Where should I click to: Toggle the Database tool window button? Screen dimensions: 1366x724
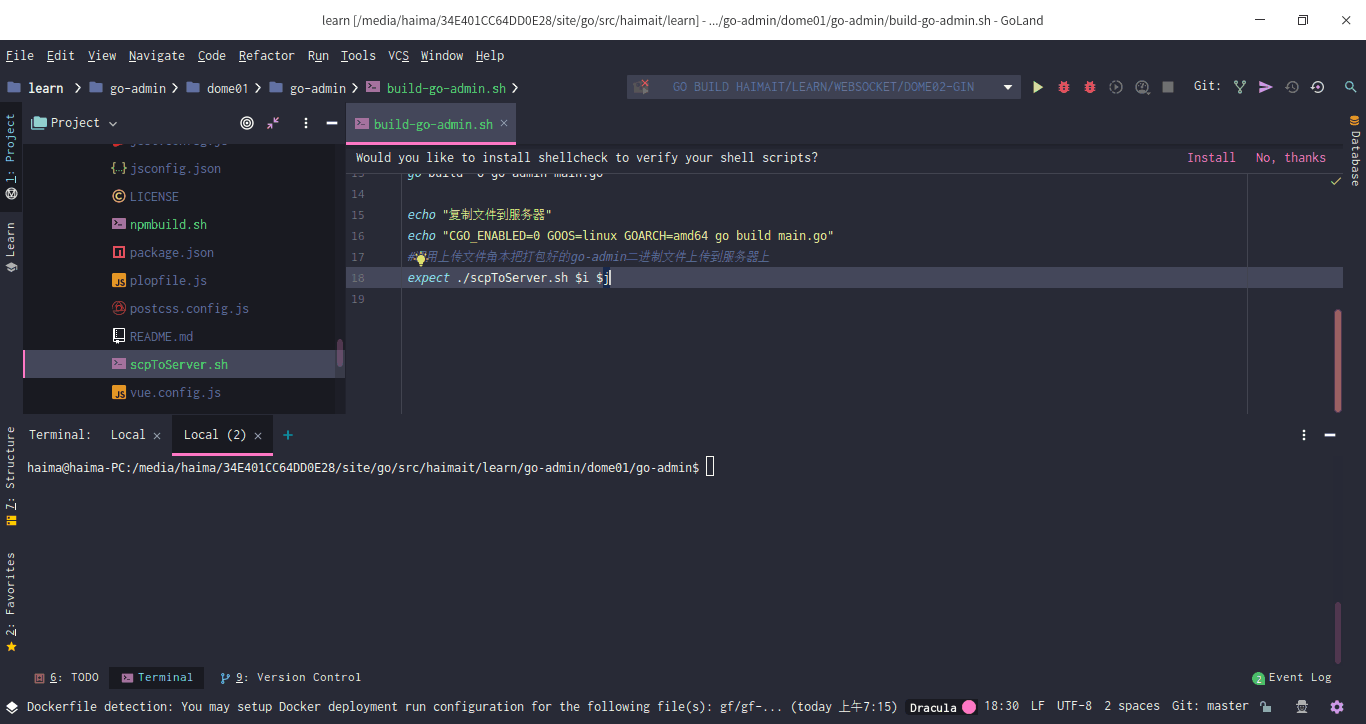(x=1355, y=151)
